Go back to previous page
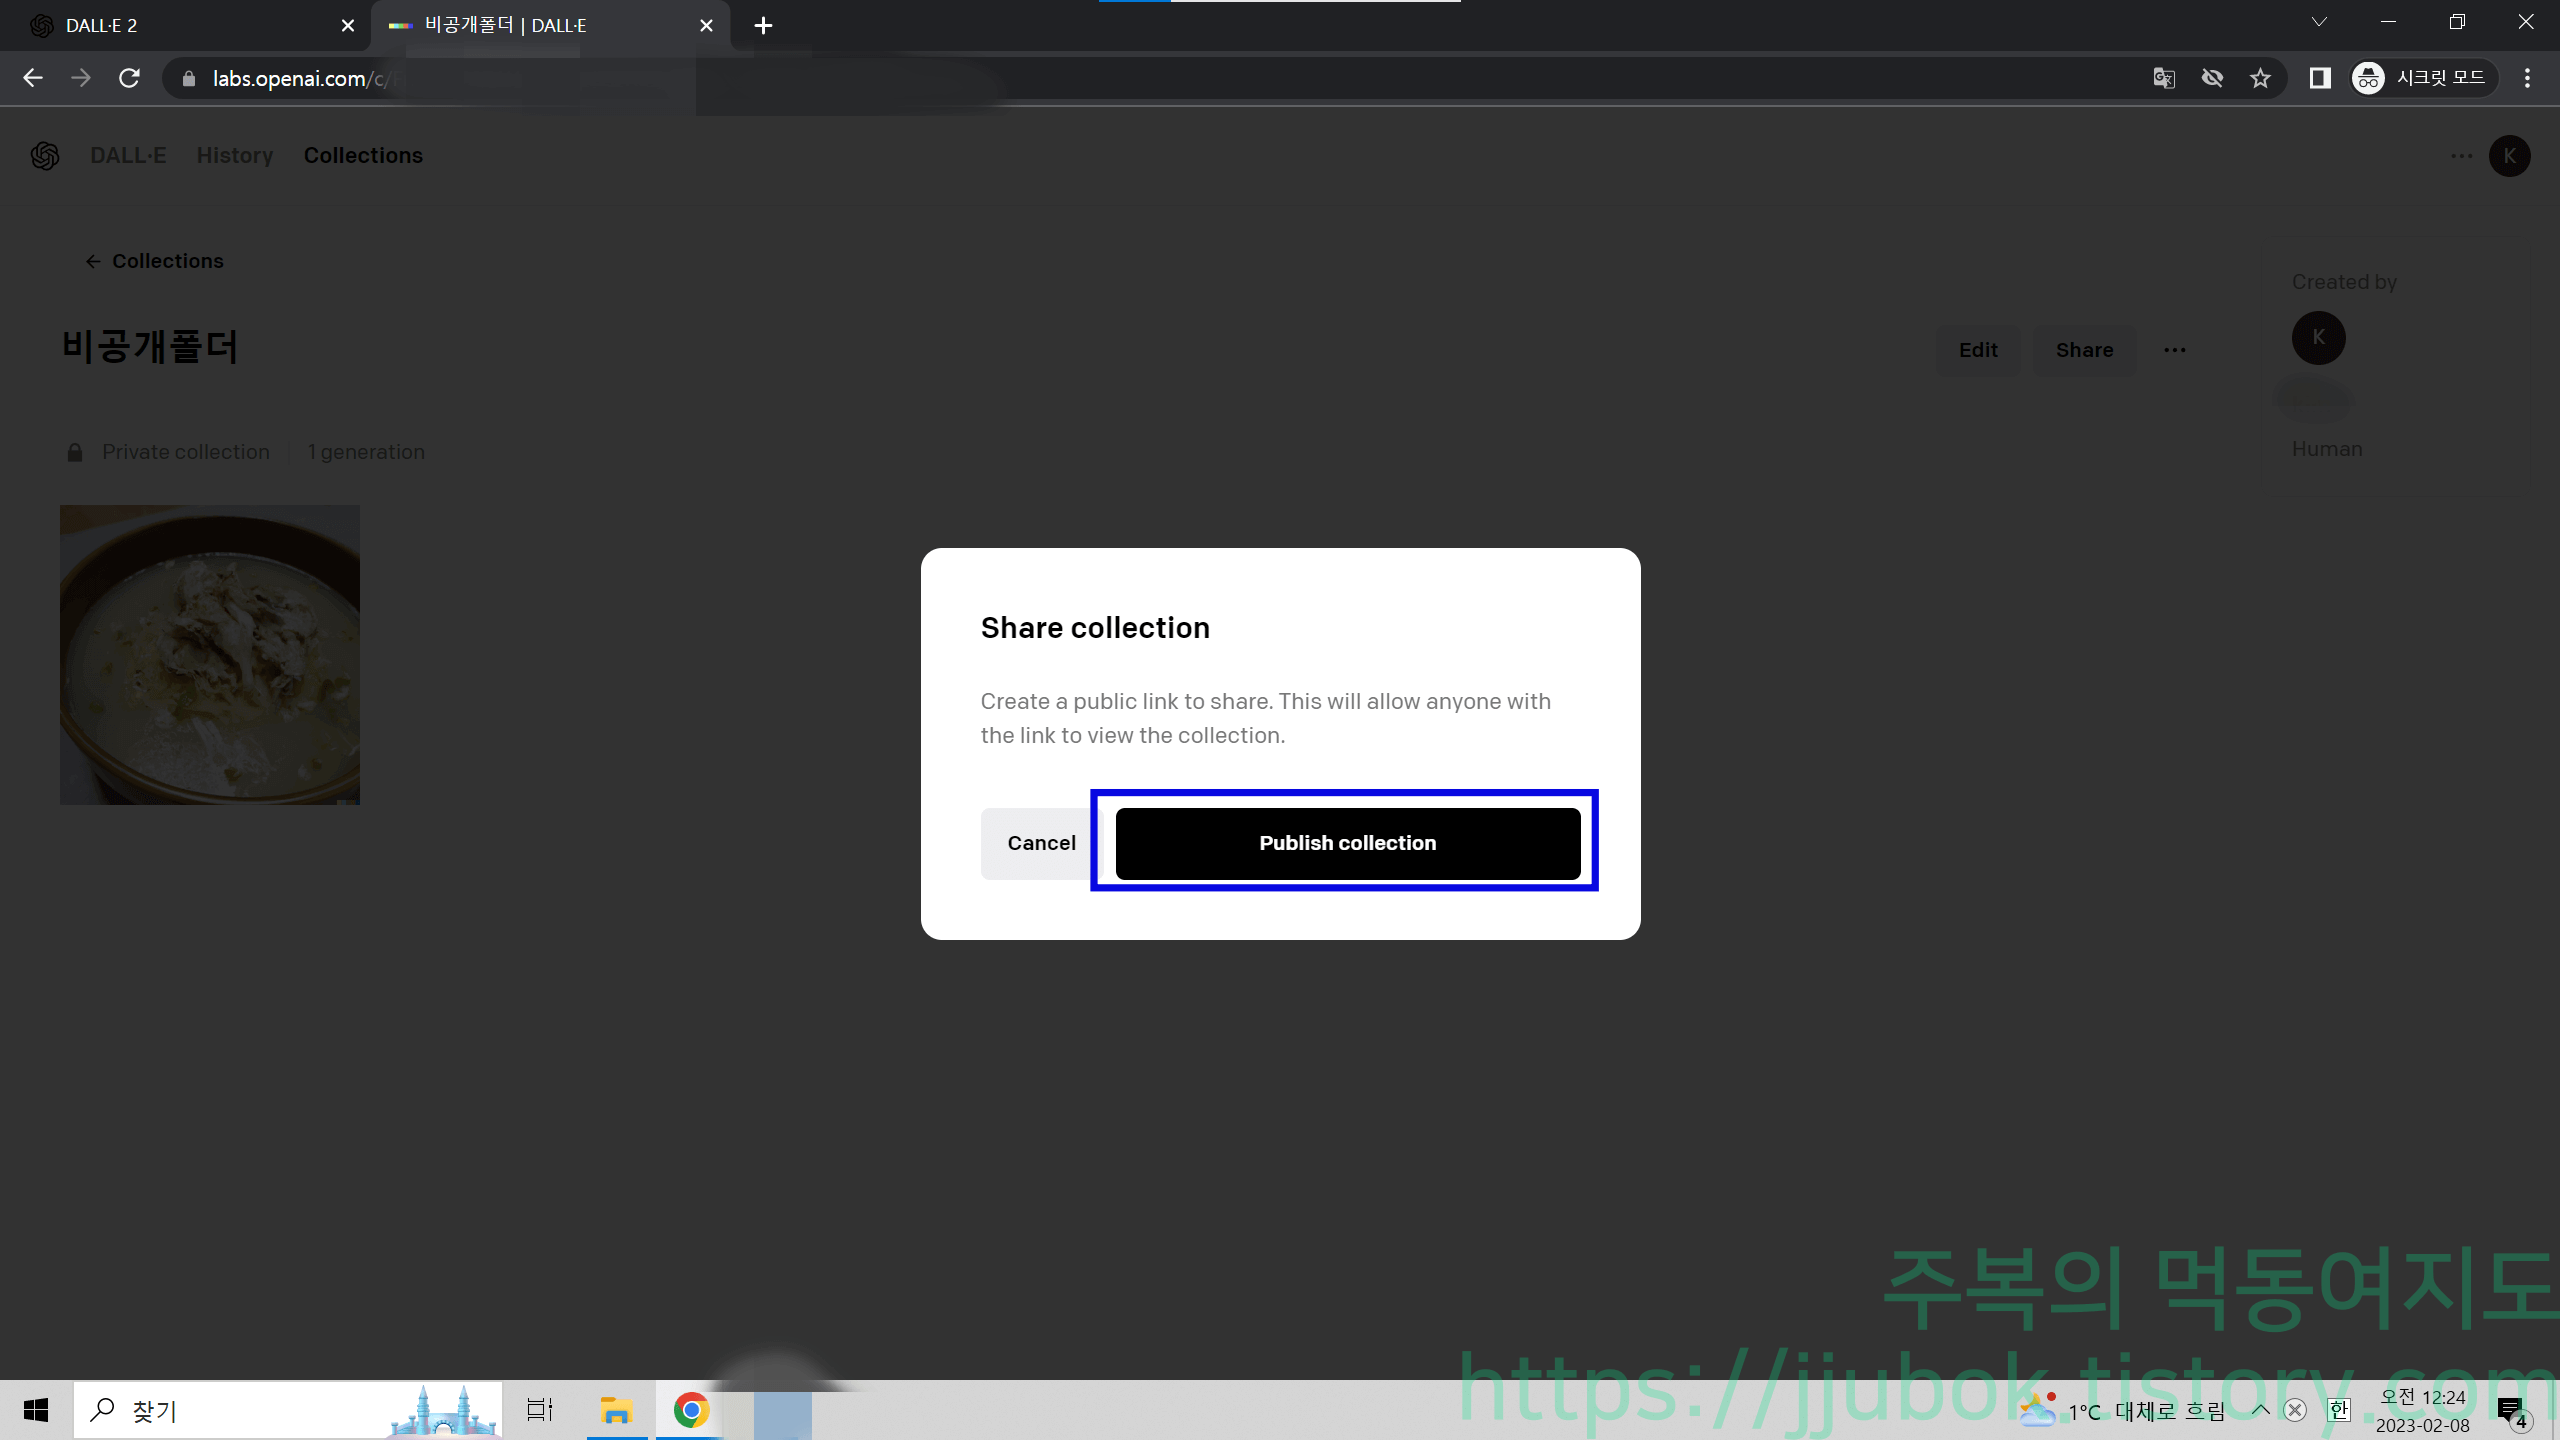 pos(33,78)
